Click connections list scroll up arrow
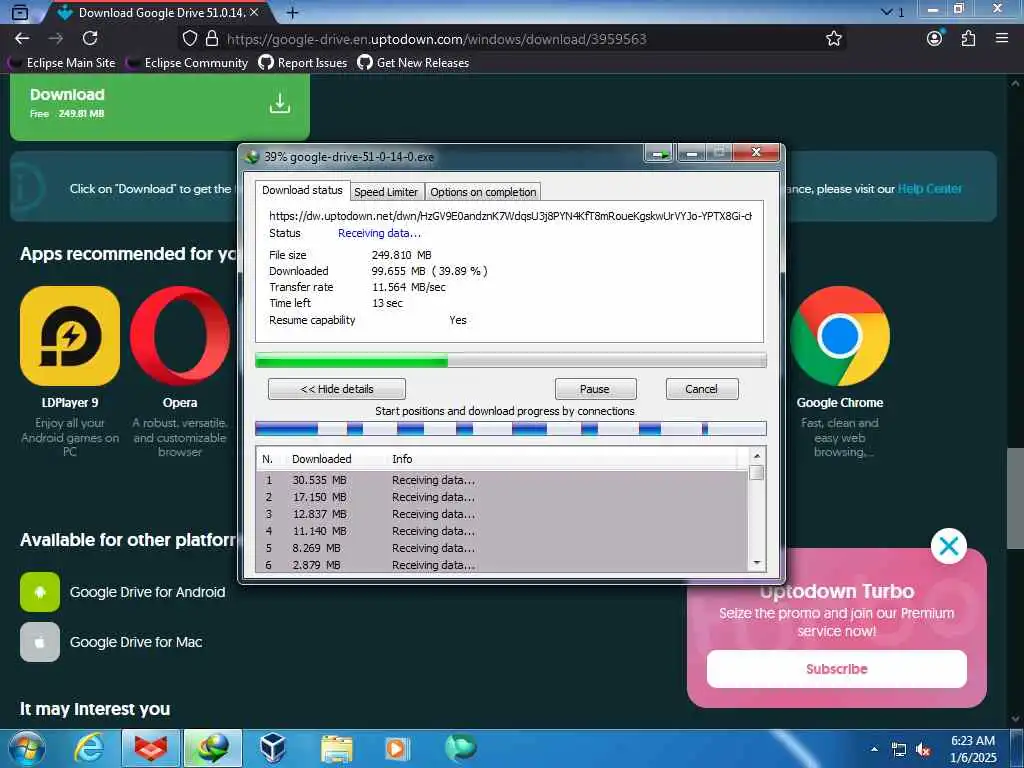 [x=757, y=456]
